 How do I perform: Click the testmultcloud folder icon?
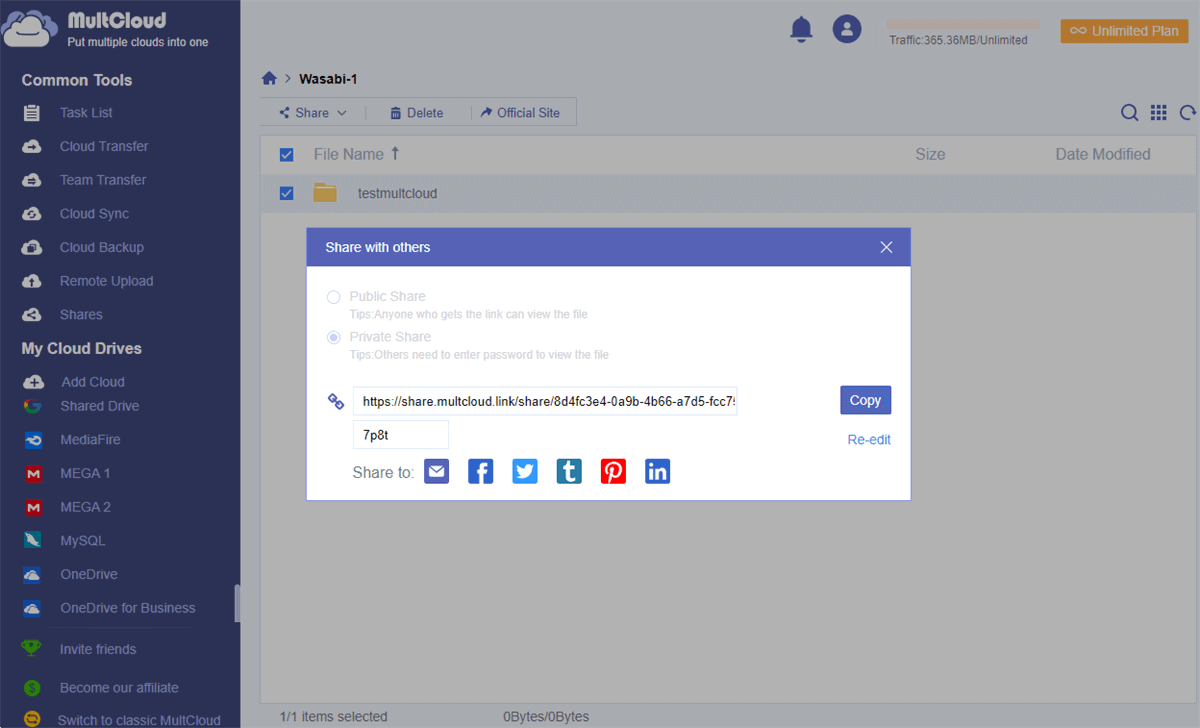click(325, 193)
